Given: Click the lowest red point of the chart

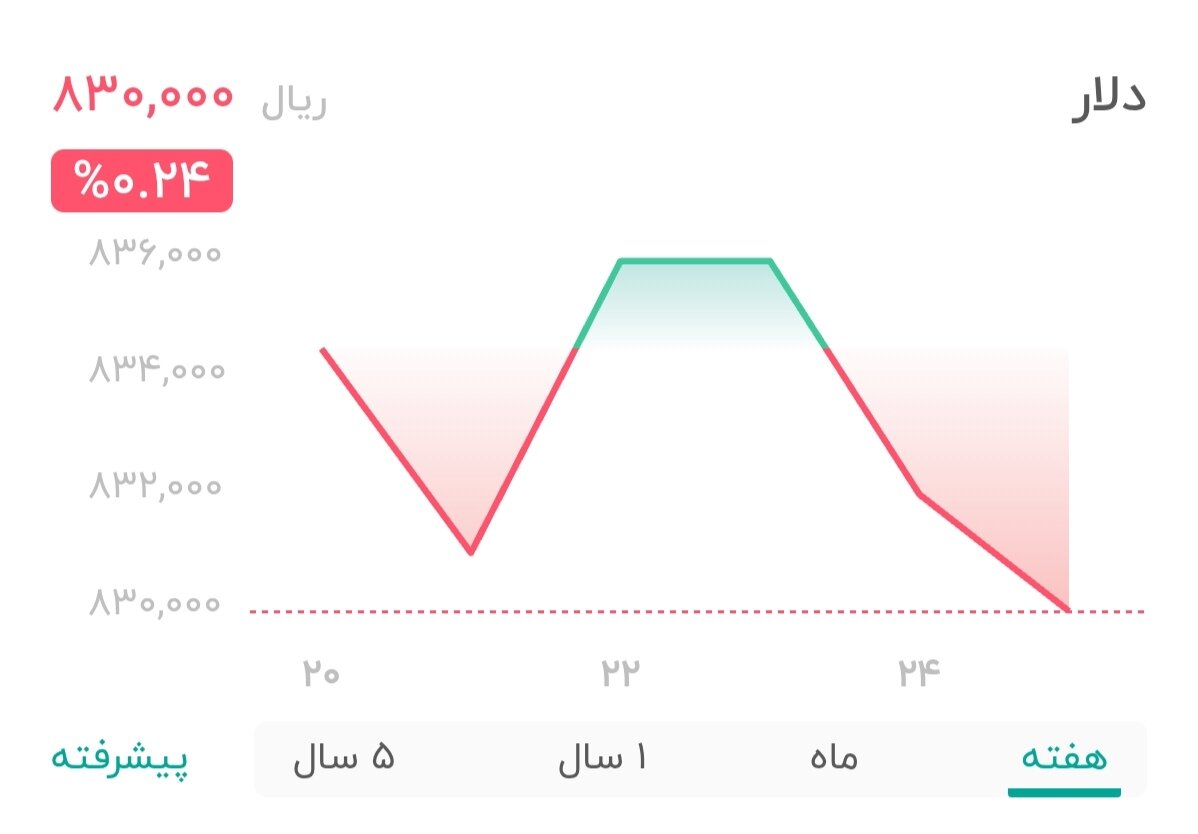Looking at the screenshot, I should tap(472, 551).
